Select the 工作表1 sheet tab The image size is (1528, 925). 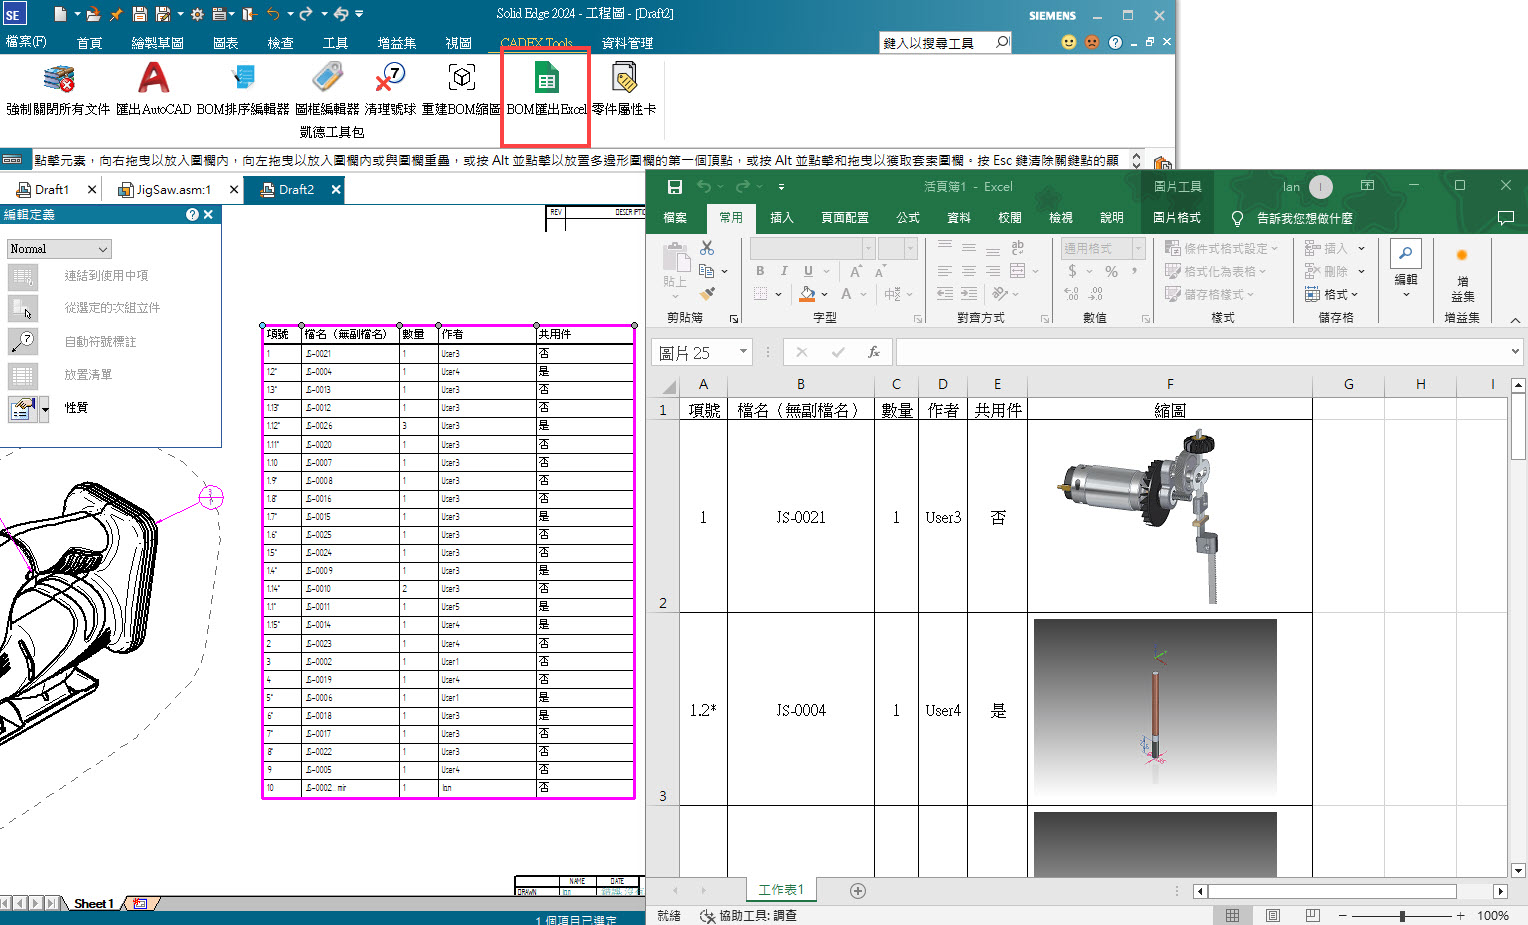tap(781, 890)
